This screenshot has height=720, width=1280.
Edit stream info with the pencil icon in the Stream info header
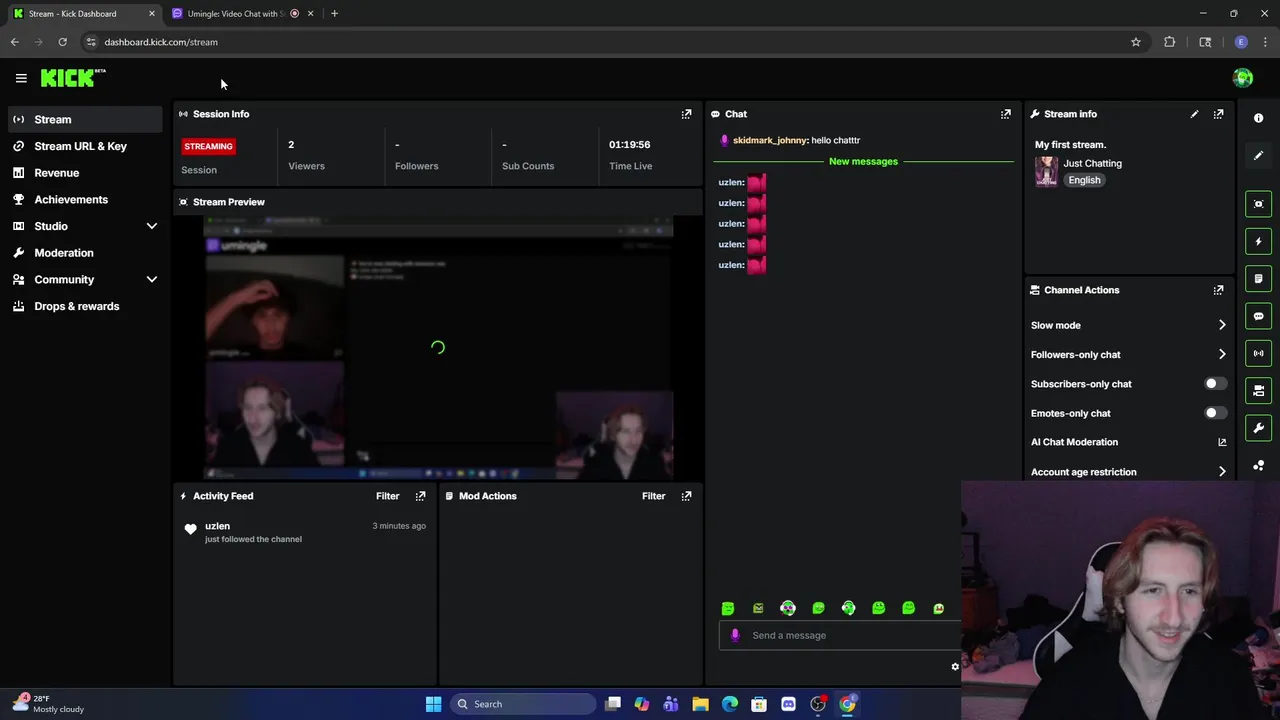tap(1194, 114)
